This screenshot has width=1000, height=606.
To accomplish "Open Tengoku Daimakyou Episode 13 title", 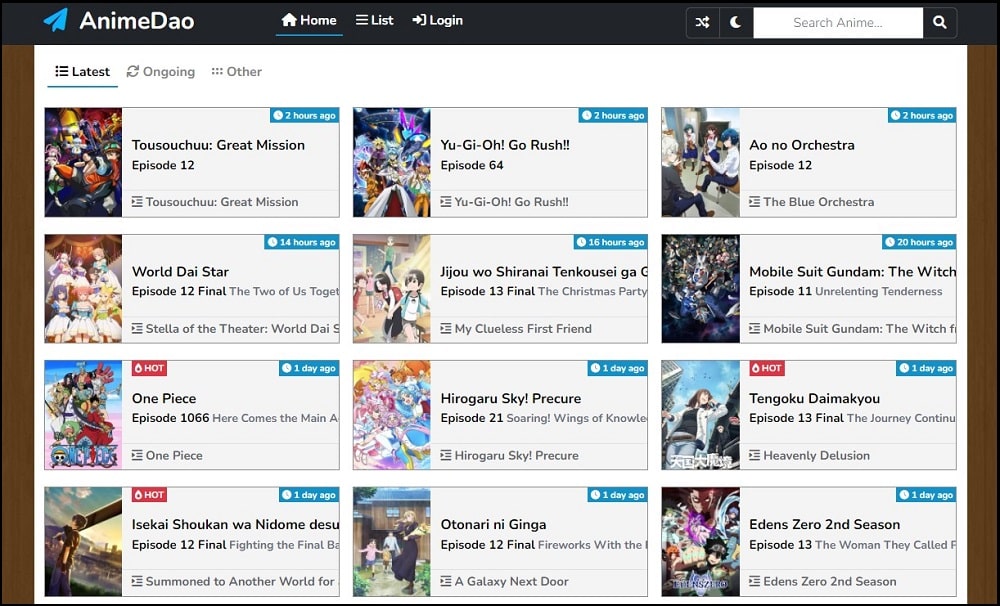I will (x=814, y=399).
